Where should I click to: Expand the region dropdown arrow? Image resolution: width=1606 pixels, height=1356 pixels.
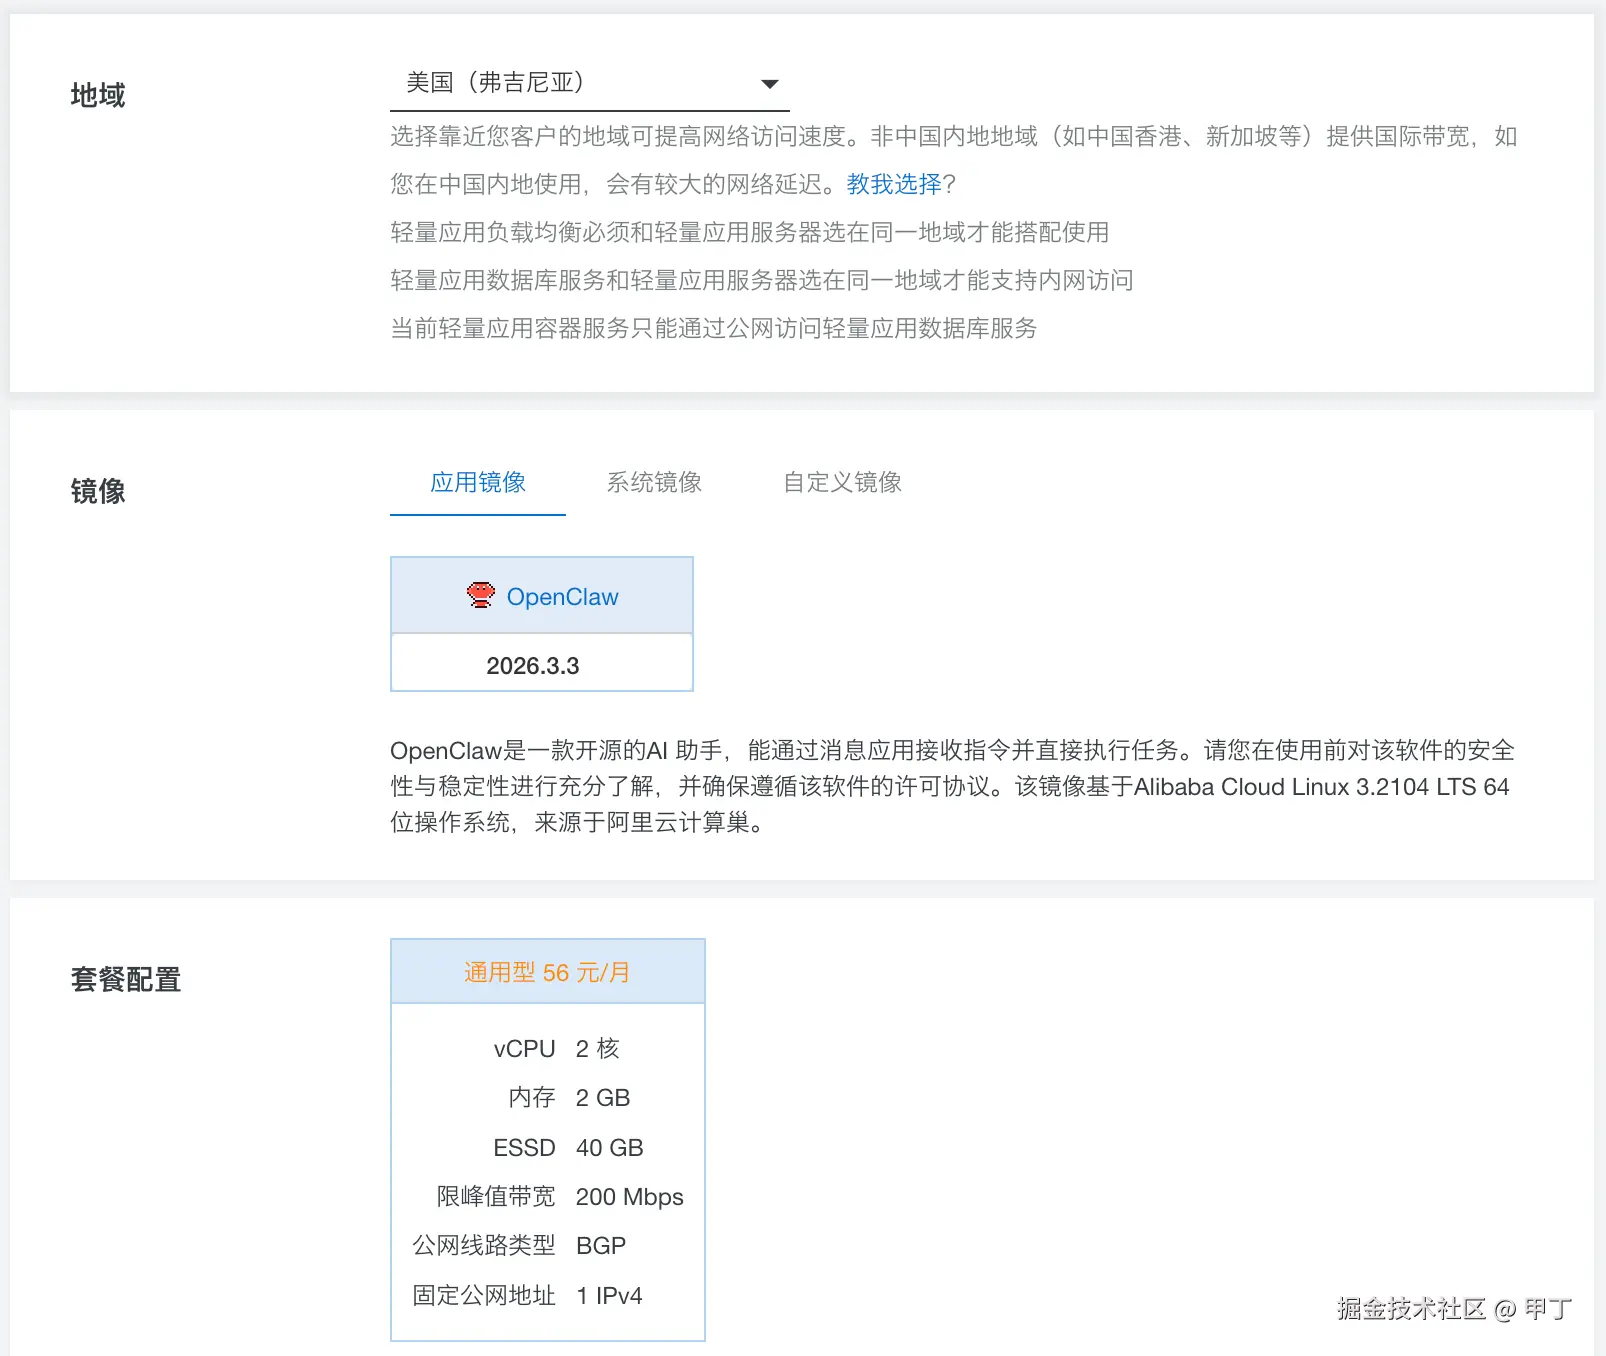[x=770, y=84]
